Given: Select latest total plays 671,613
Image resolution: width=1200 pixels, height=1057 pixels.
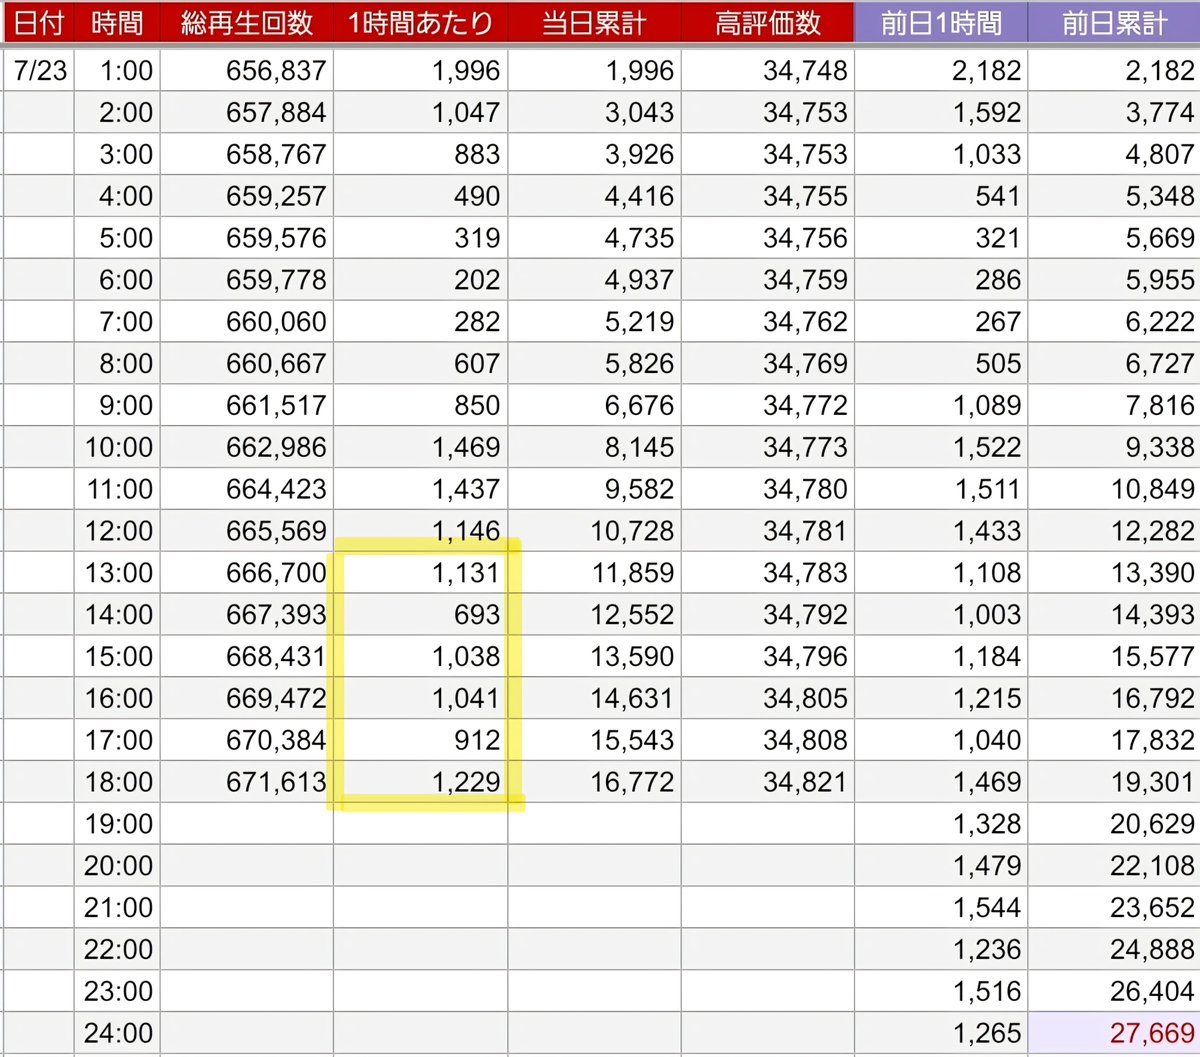Looking at the screenshot, I should [247, 782].
